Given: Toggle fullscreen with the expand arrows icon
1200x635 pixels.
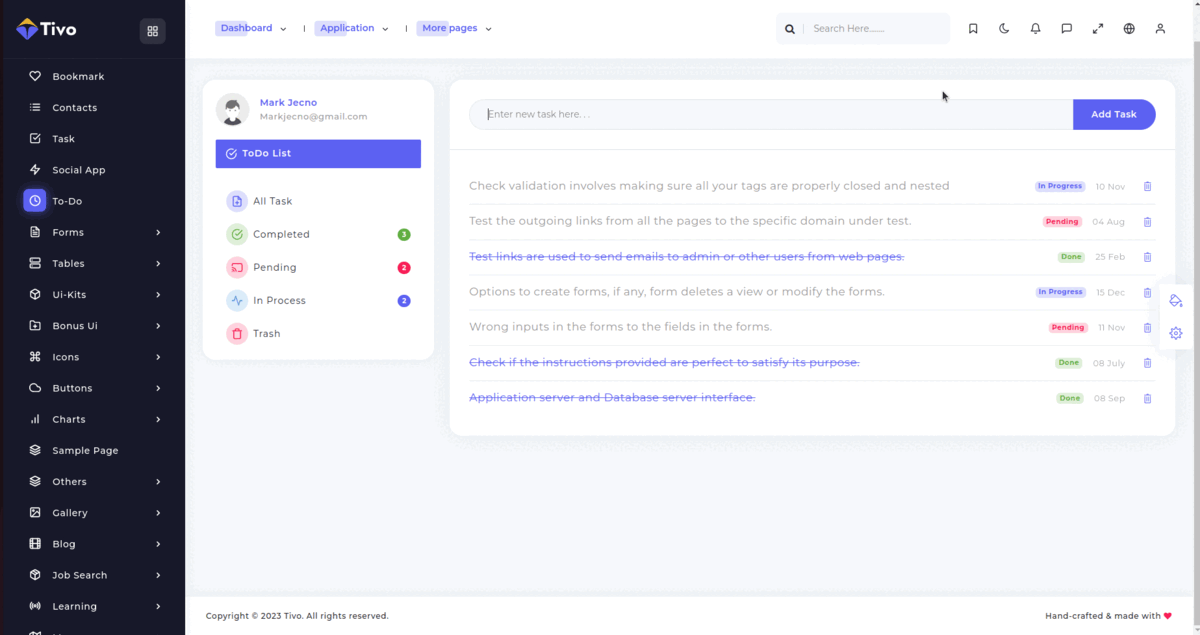Looking at the screenshot, I should [1098, 29].
